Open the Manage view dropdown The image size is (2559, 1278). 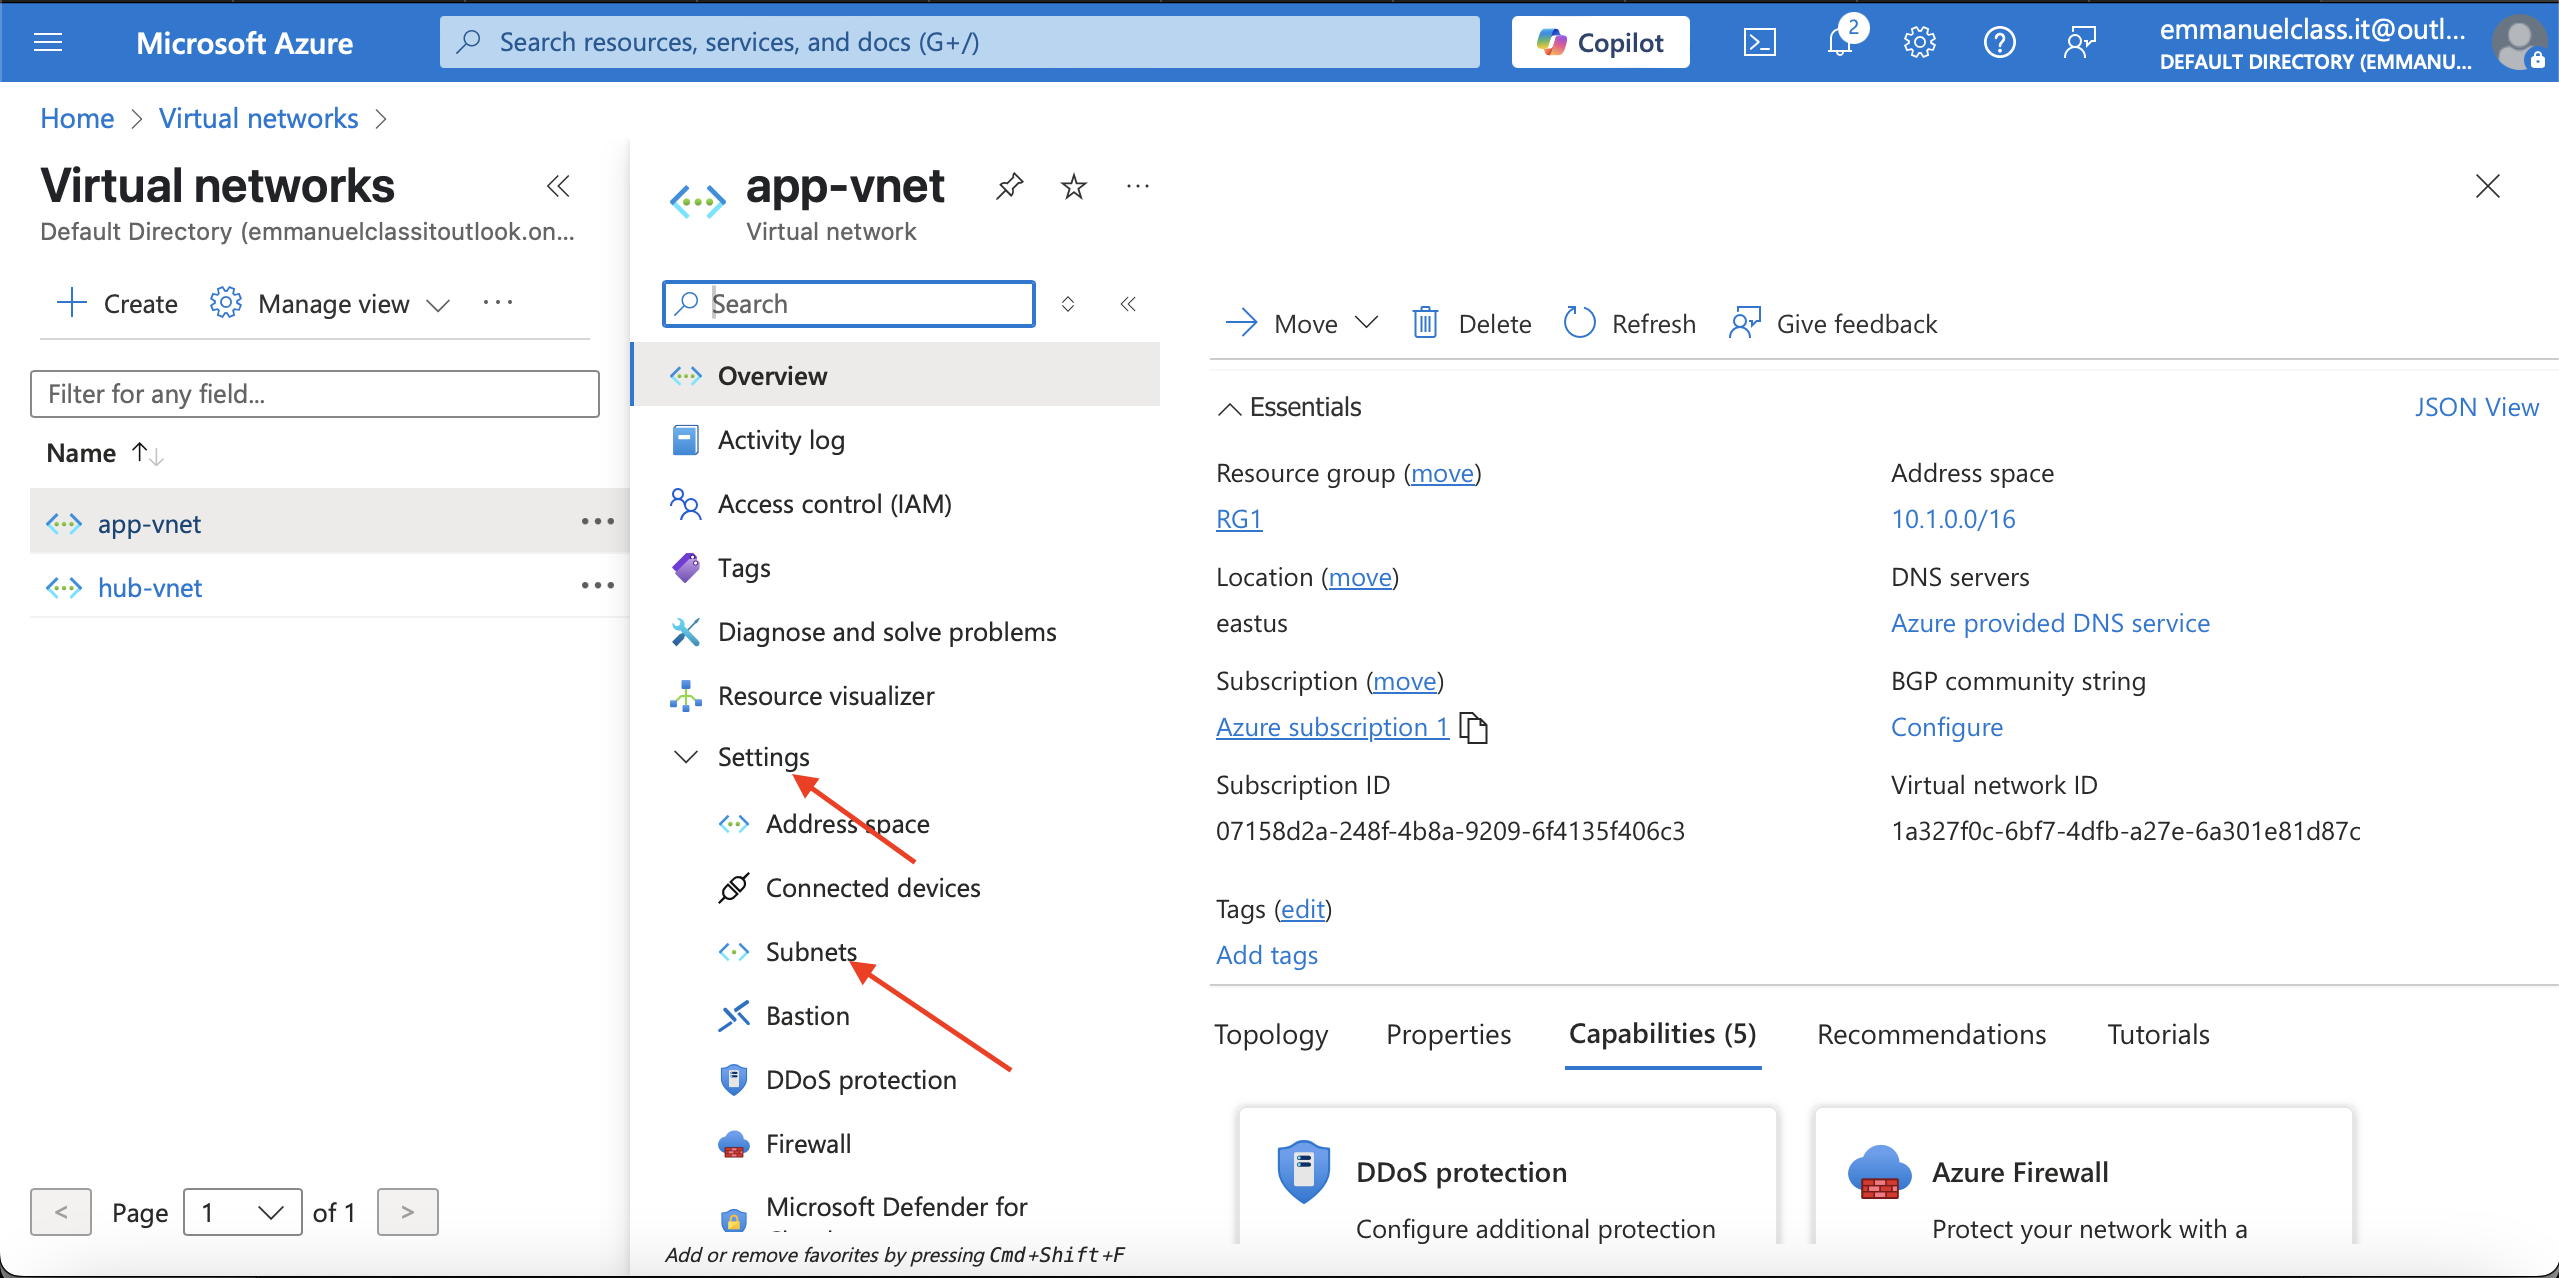[x=330, y=303]
